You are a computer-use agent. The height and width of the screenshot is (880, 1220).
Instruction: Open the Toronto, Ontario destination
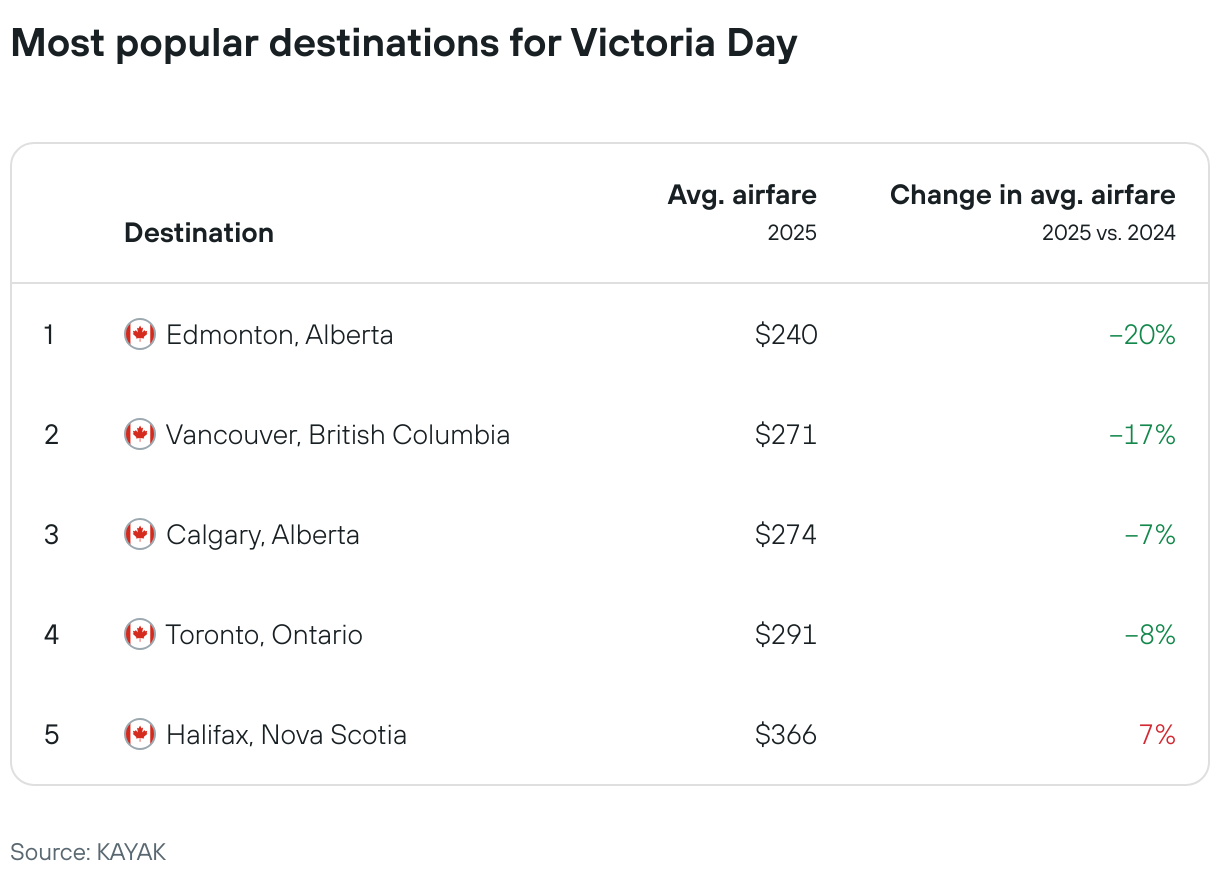(264, 634)
